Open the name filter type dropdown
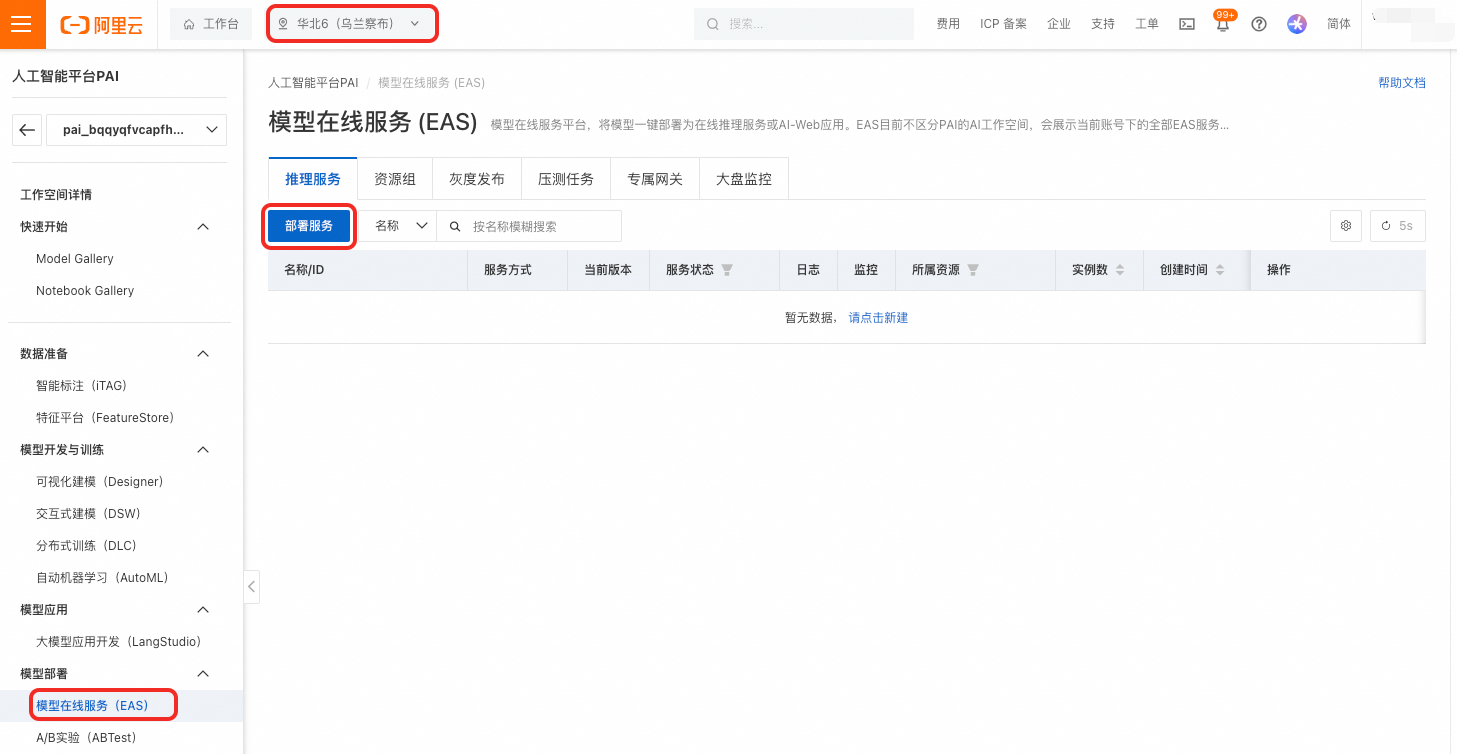This screenshot has height=754, width=1457. (x=402, y=226)
